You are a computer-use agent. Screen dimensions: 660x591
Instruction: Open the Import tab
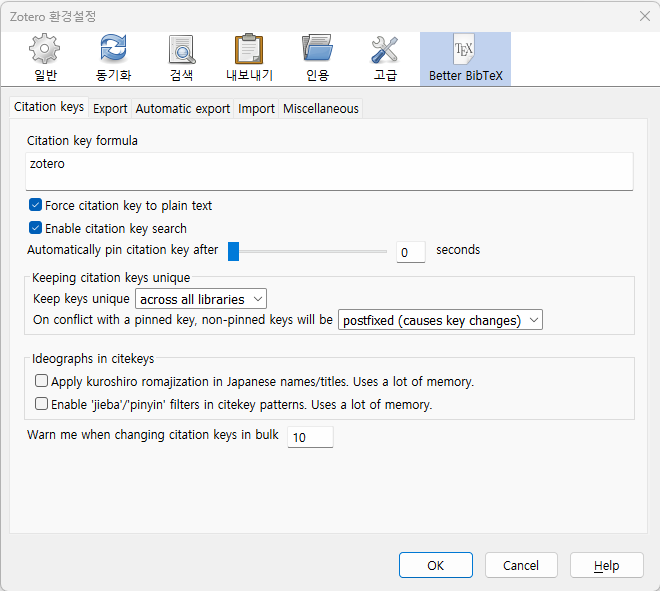(256, 109)
